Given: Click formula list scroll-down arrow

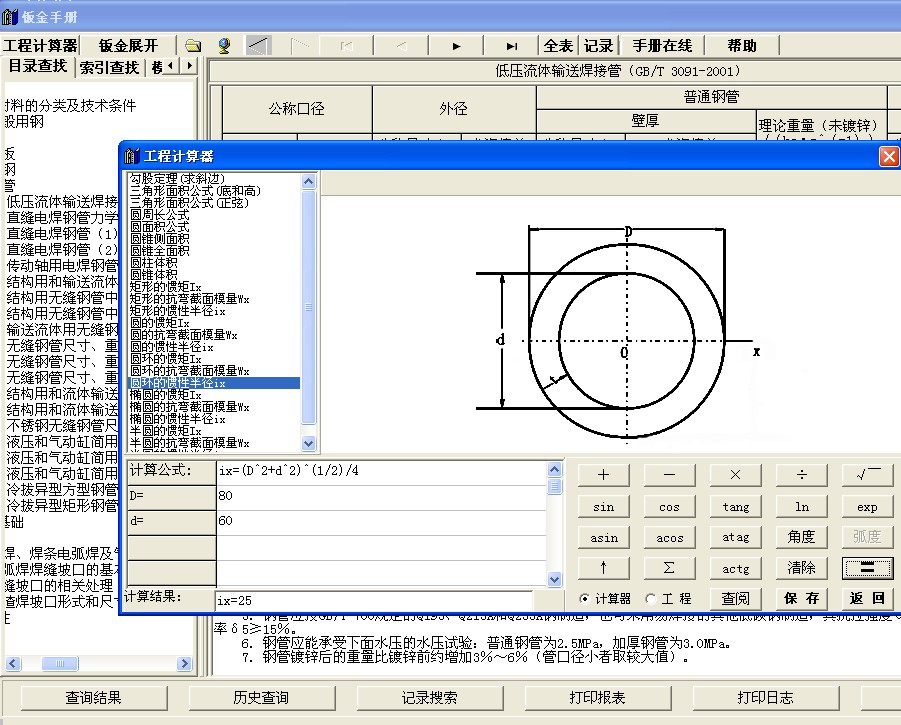Looking at the screenshot, I should point(309,443).
